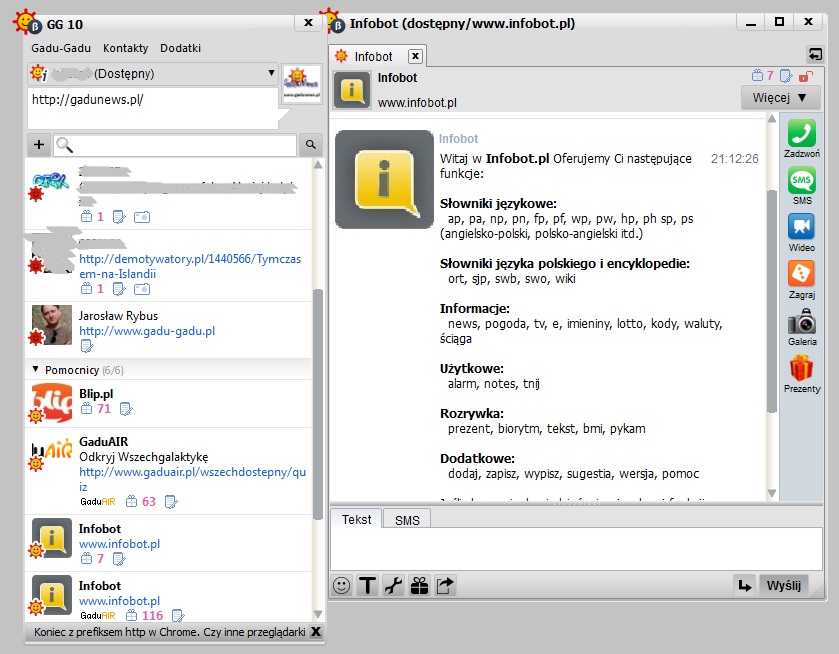Click the detach chat window icon

tap(815, 54)
